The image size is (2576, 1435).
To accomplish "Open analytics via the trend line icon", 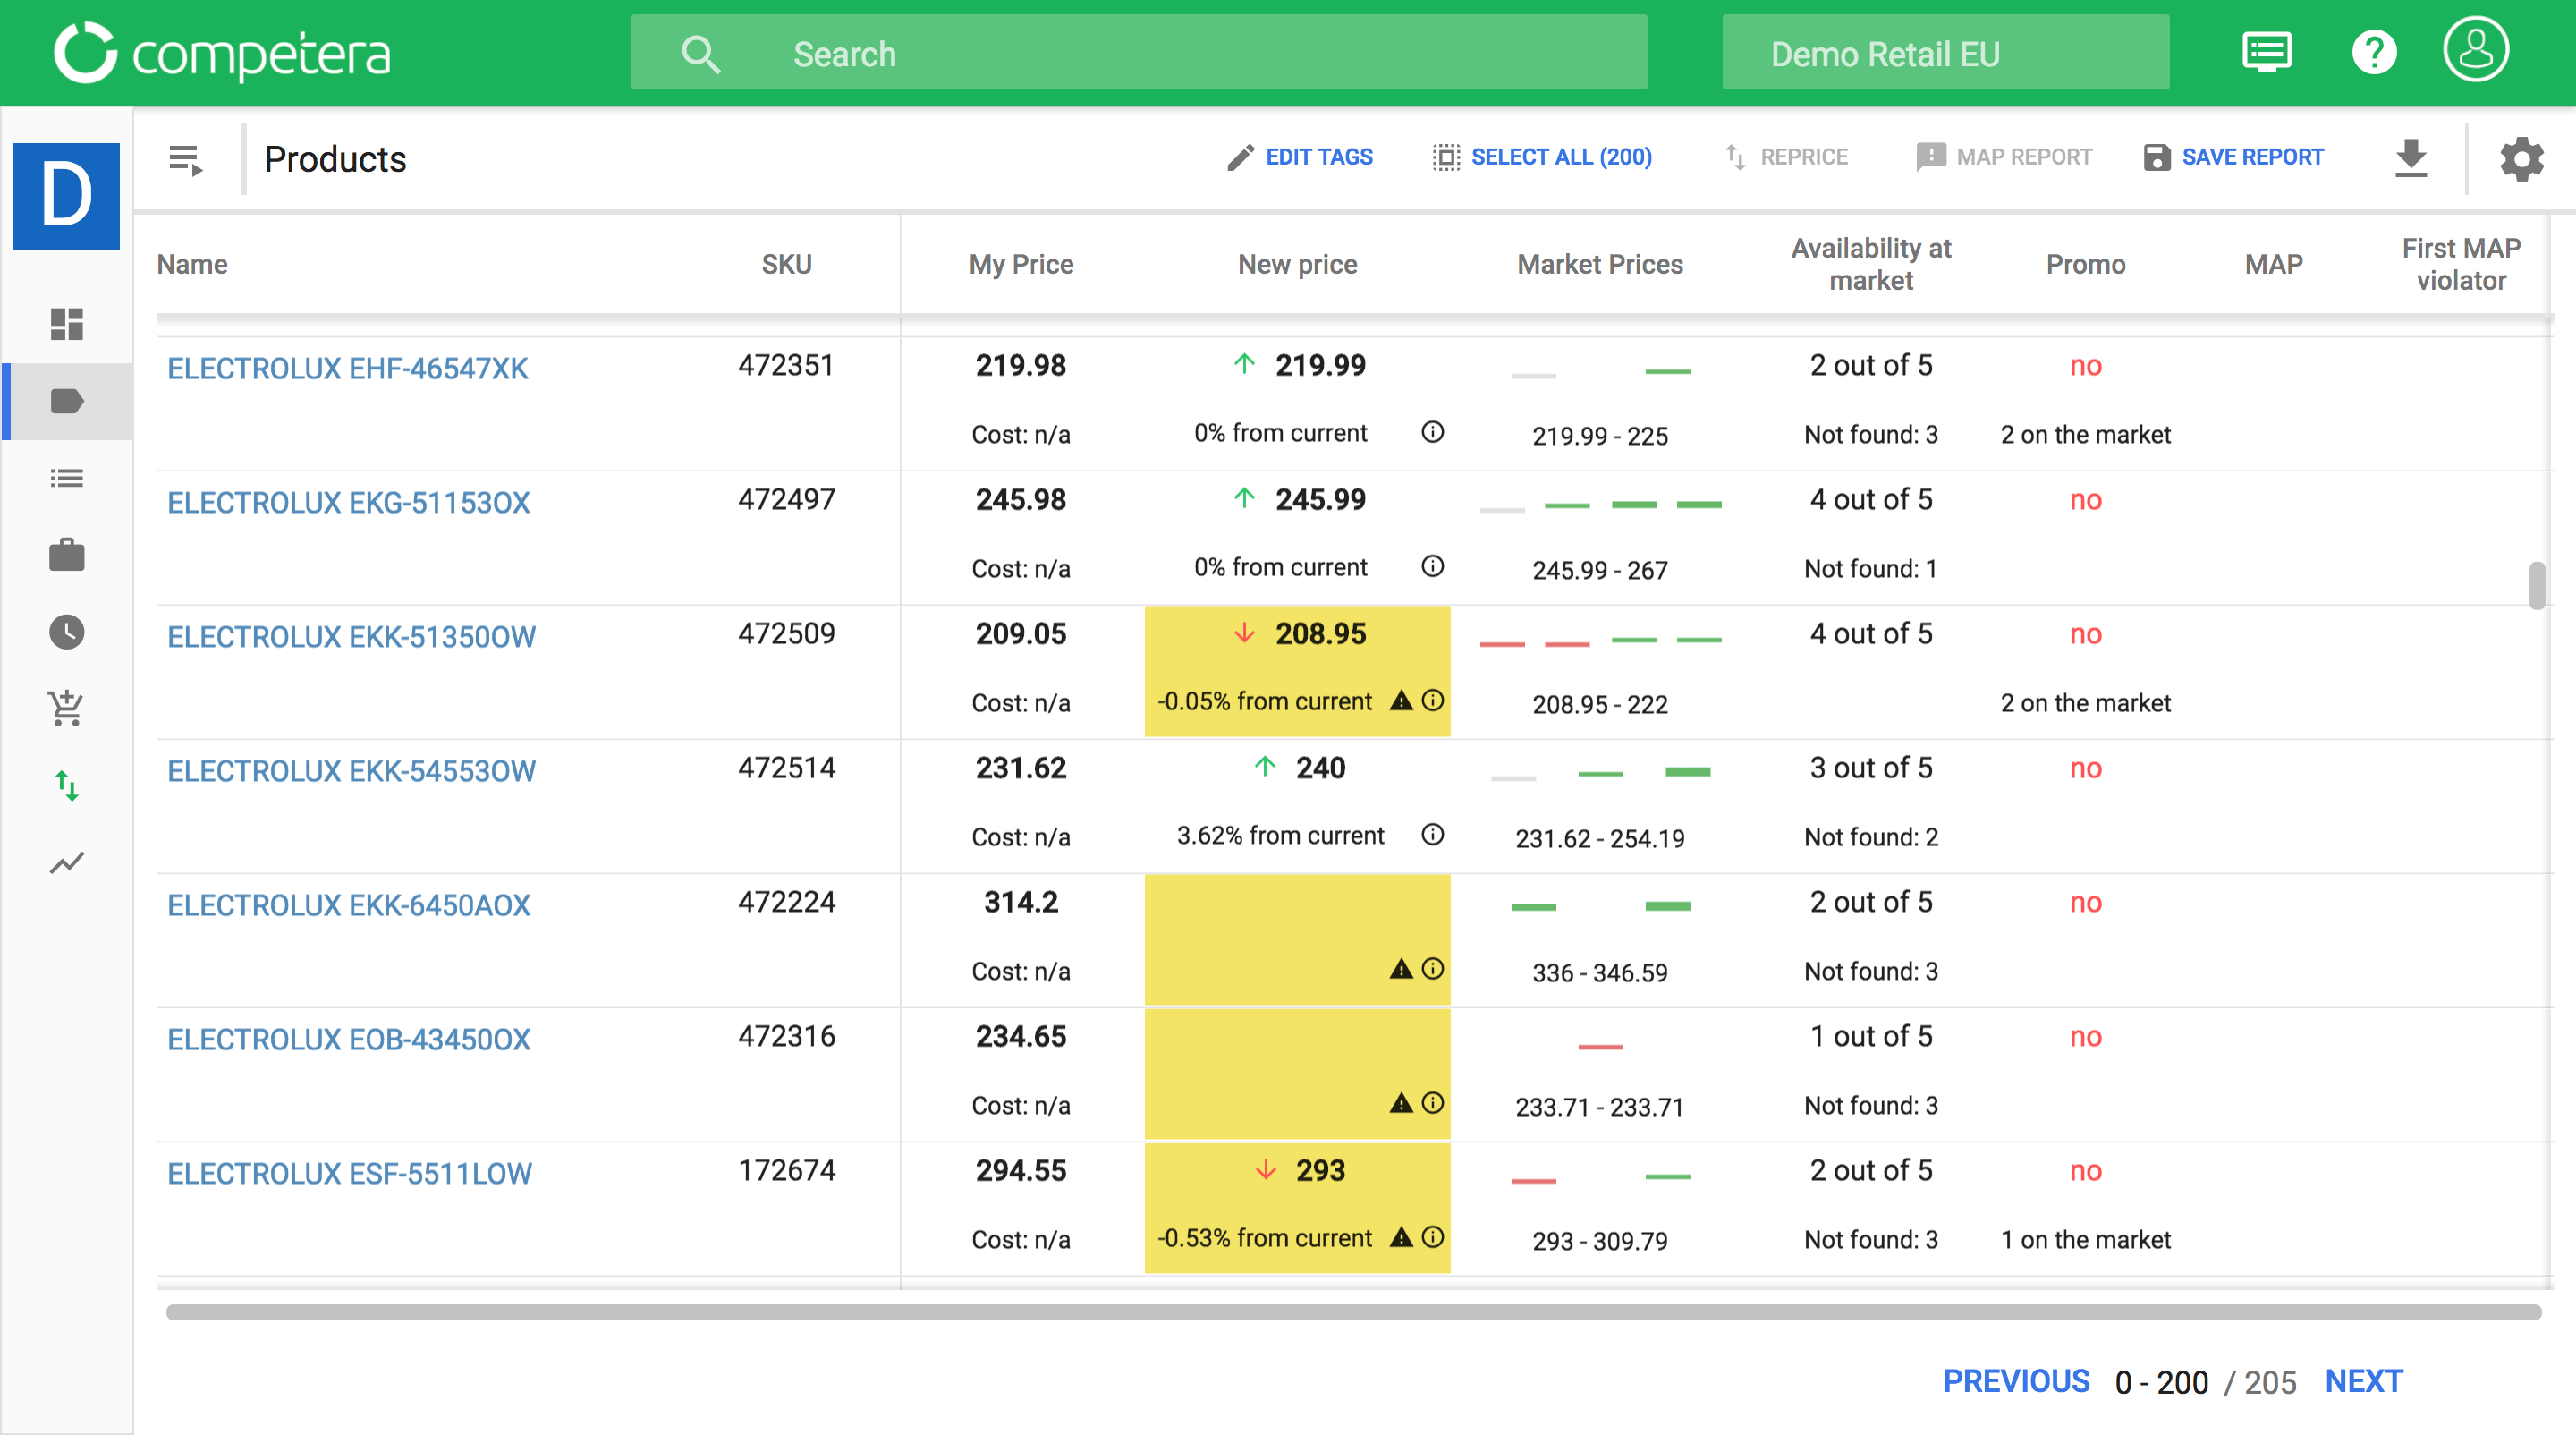I will [x=66, y=862].
